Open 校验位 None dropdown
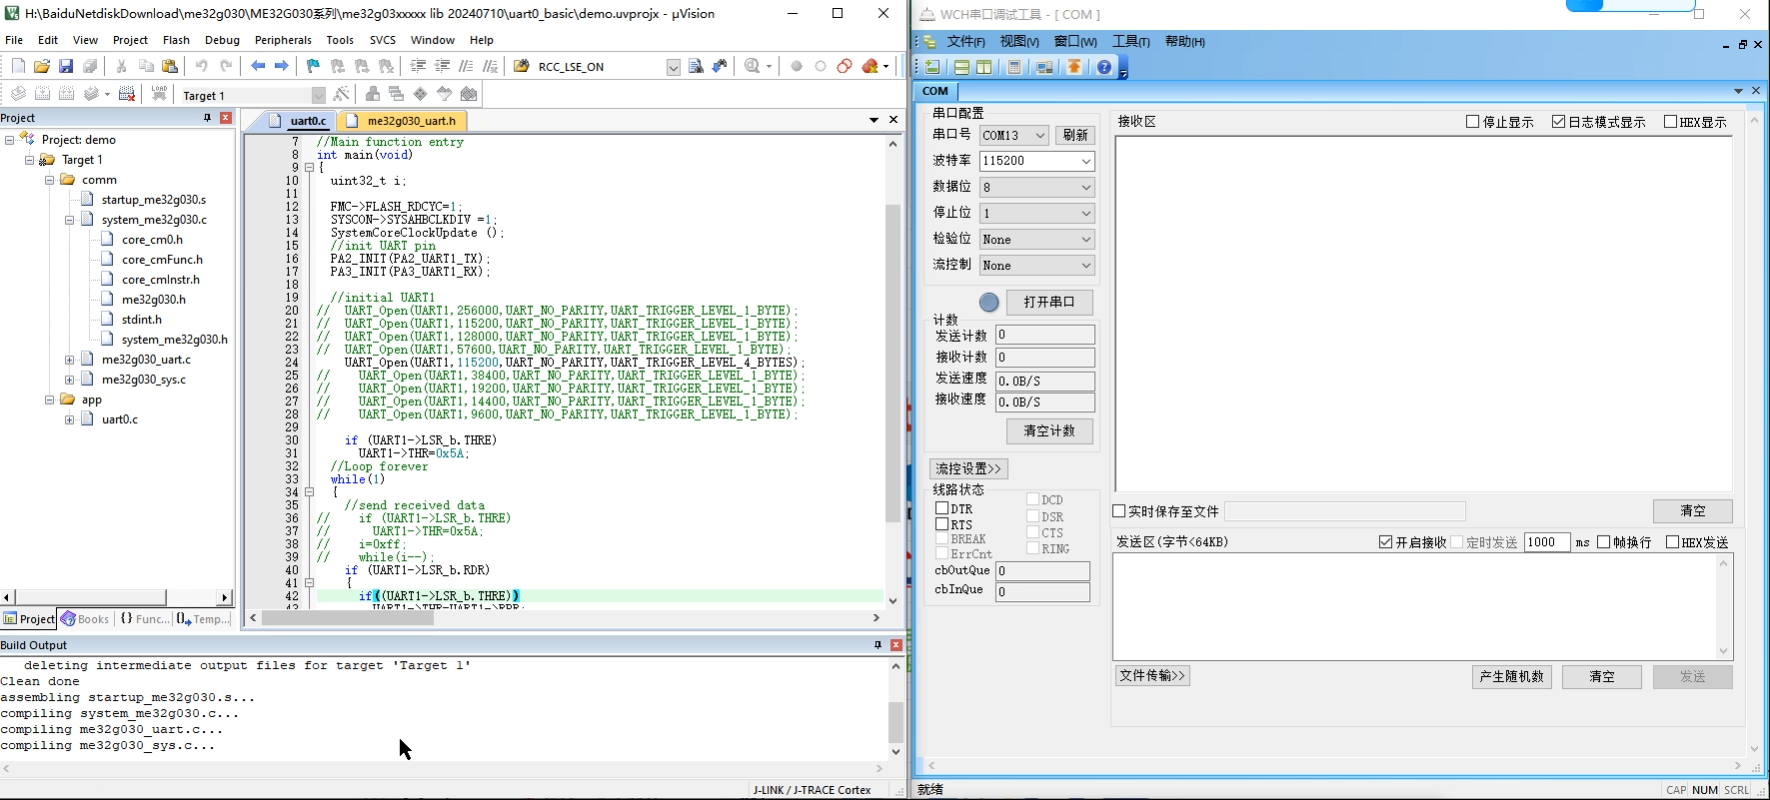 1086,239
